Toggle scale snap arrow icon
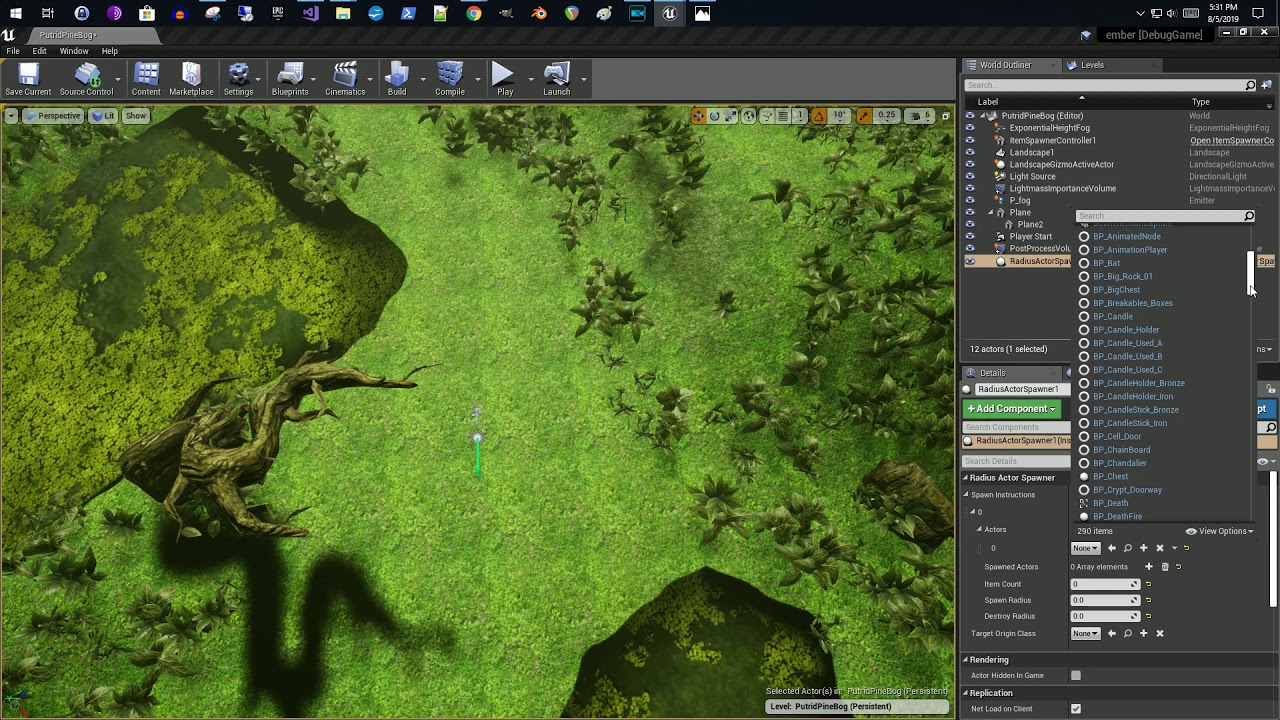Image resolution: width=1280 pixels, height=720 pixels. tap(863, 116)
